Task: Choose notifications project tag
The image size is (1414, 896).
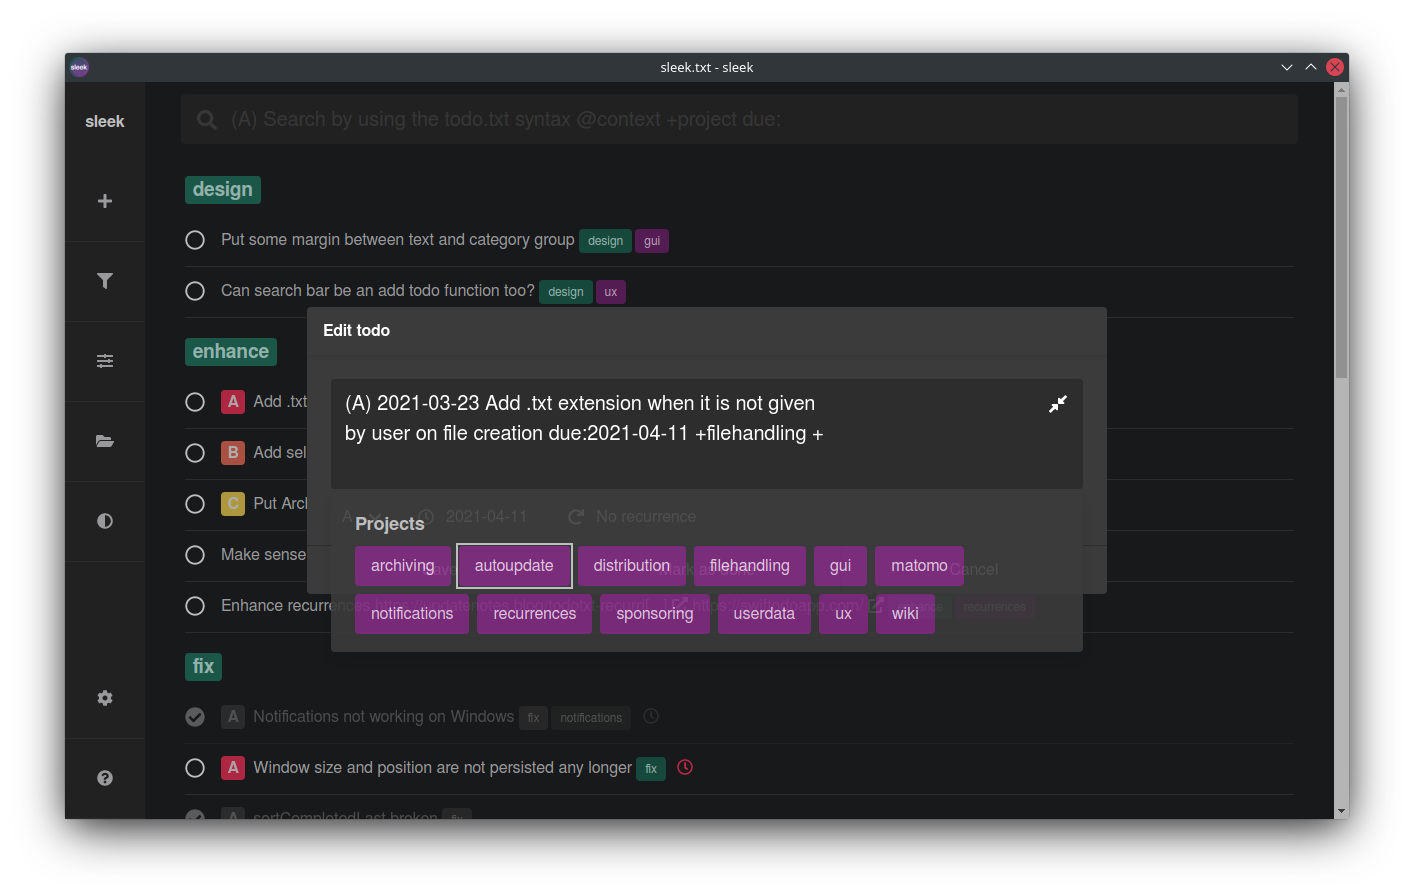Action: [412, 614]
